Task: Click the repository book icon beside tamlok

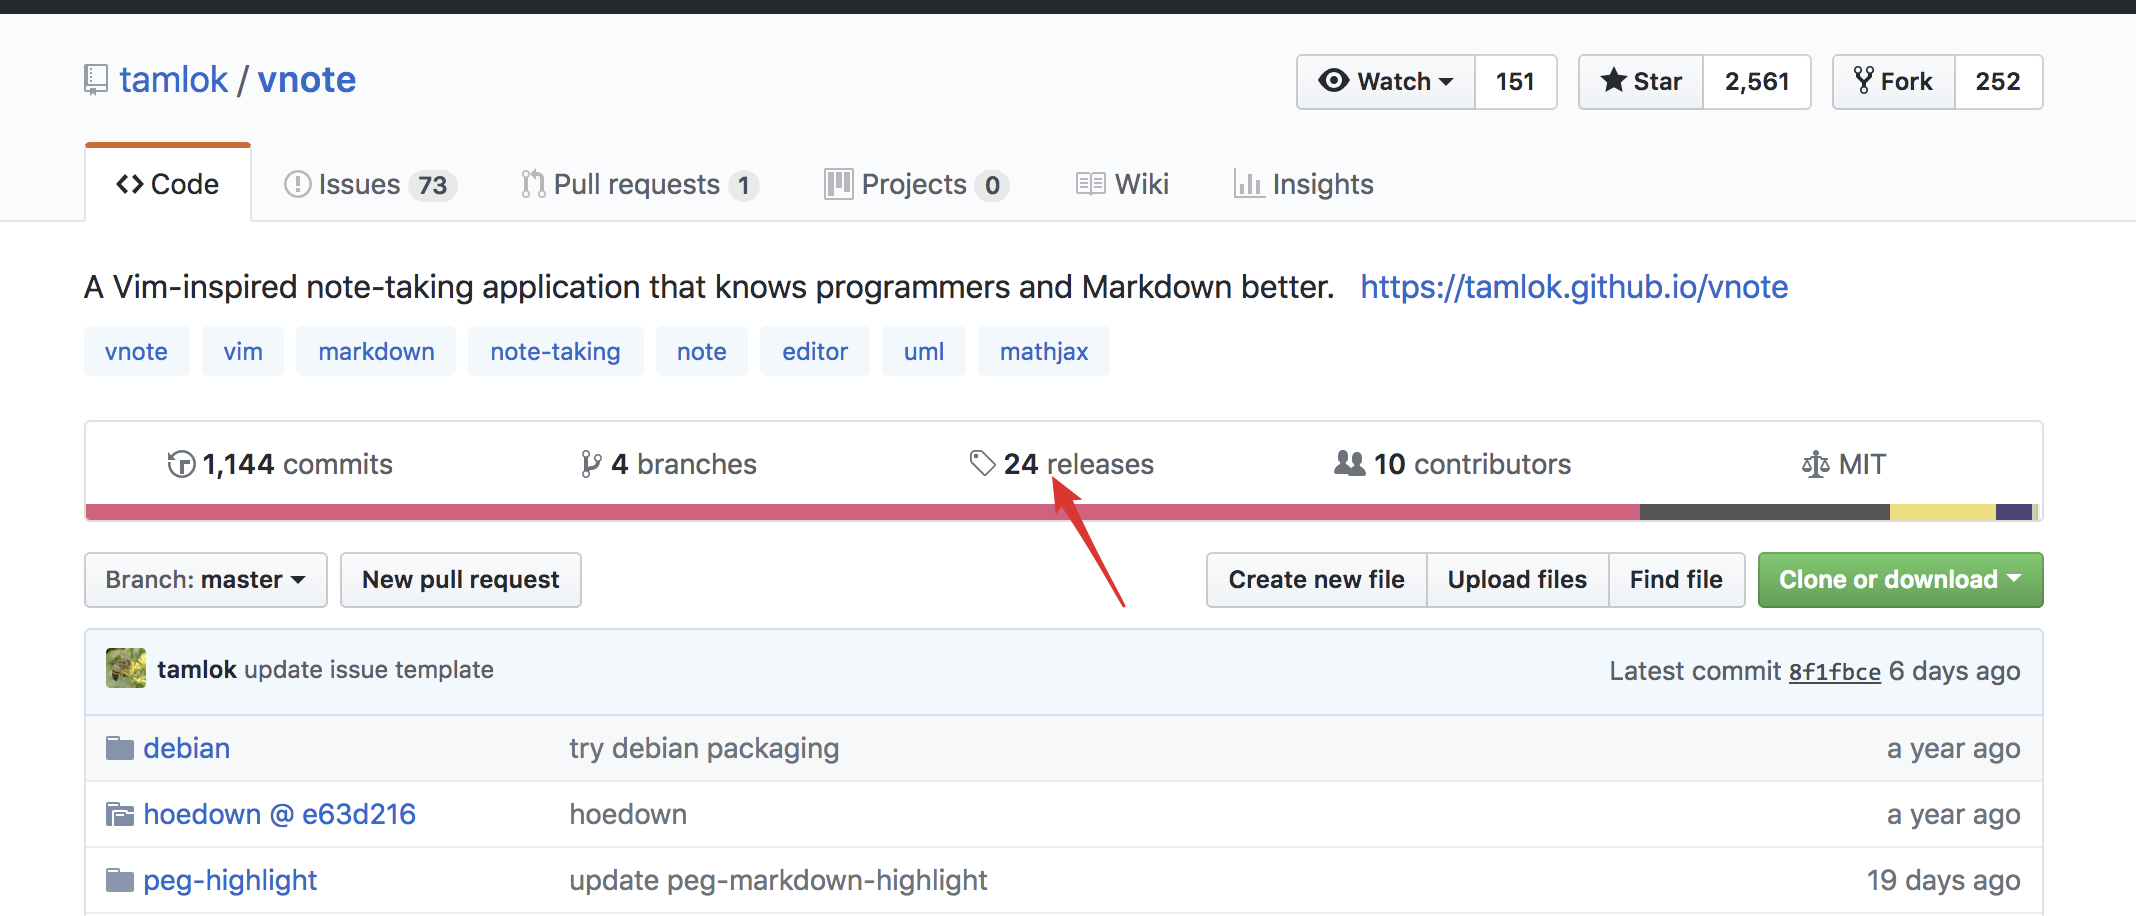Action: pyautogui.click(x=95, y=80)
